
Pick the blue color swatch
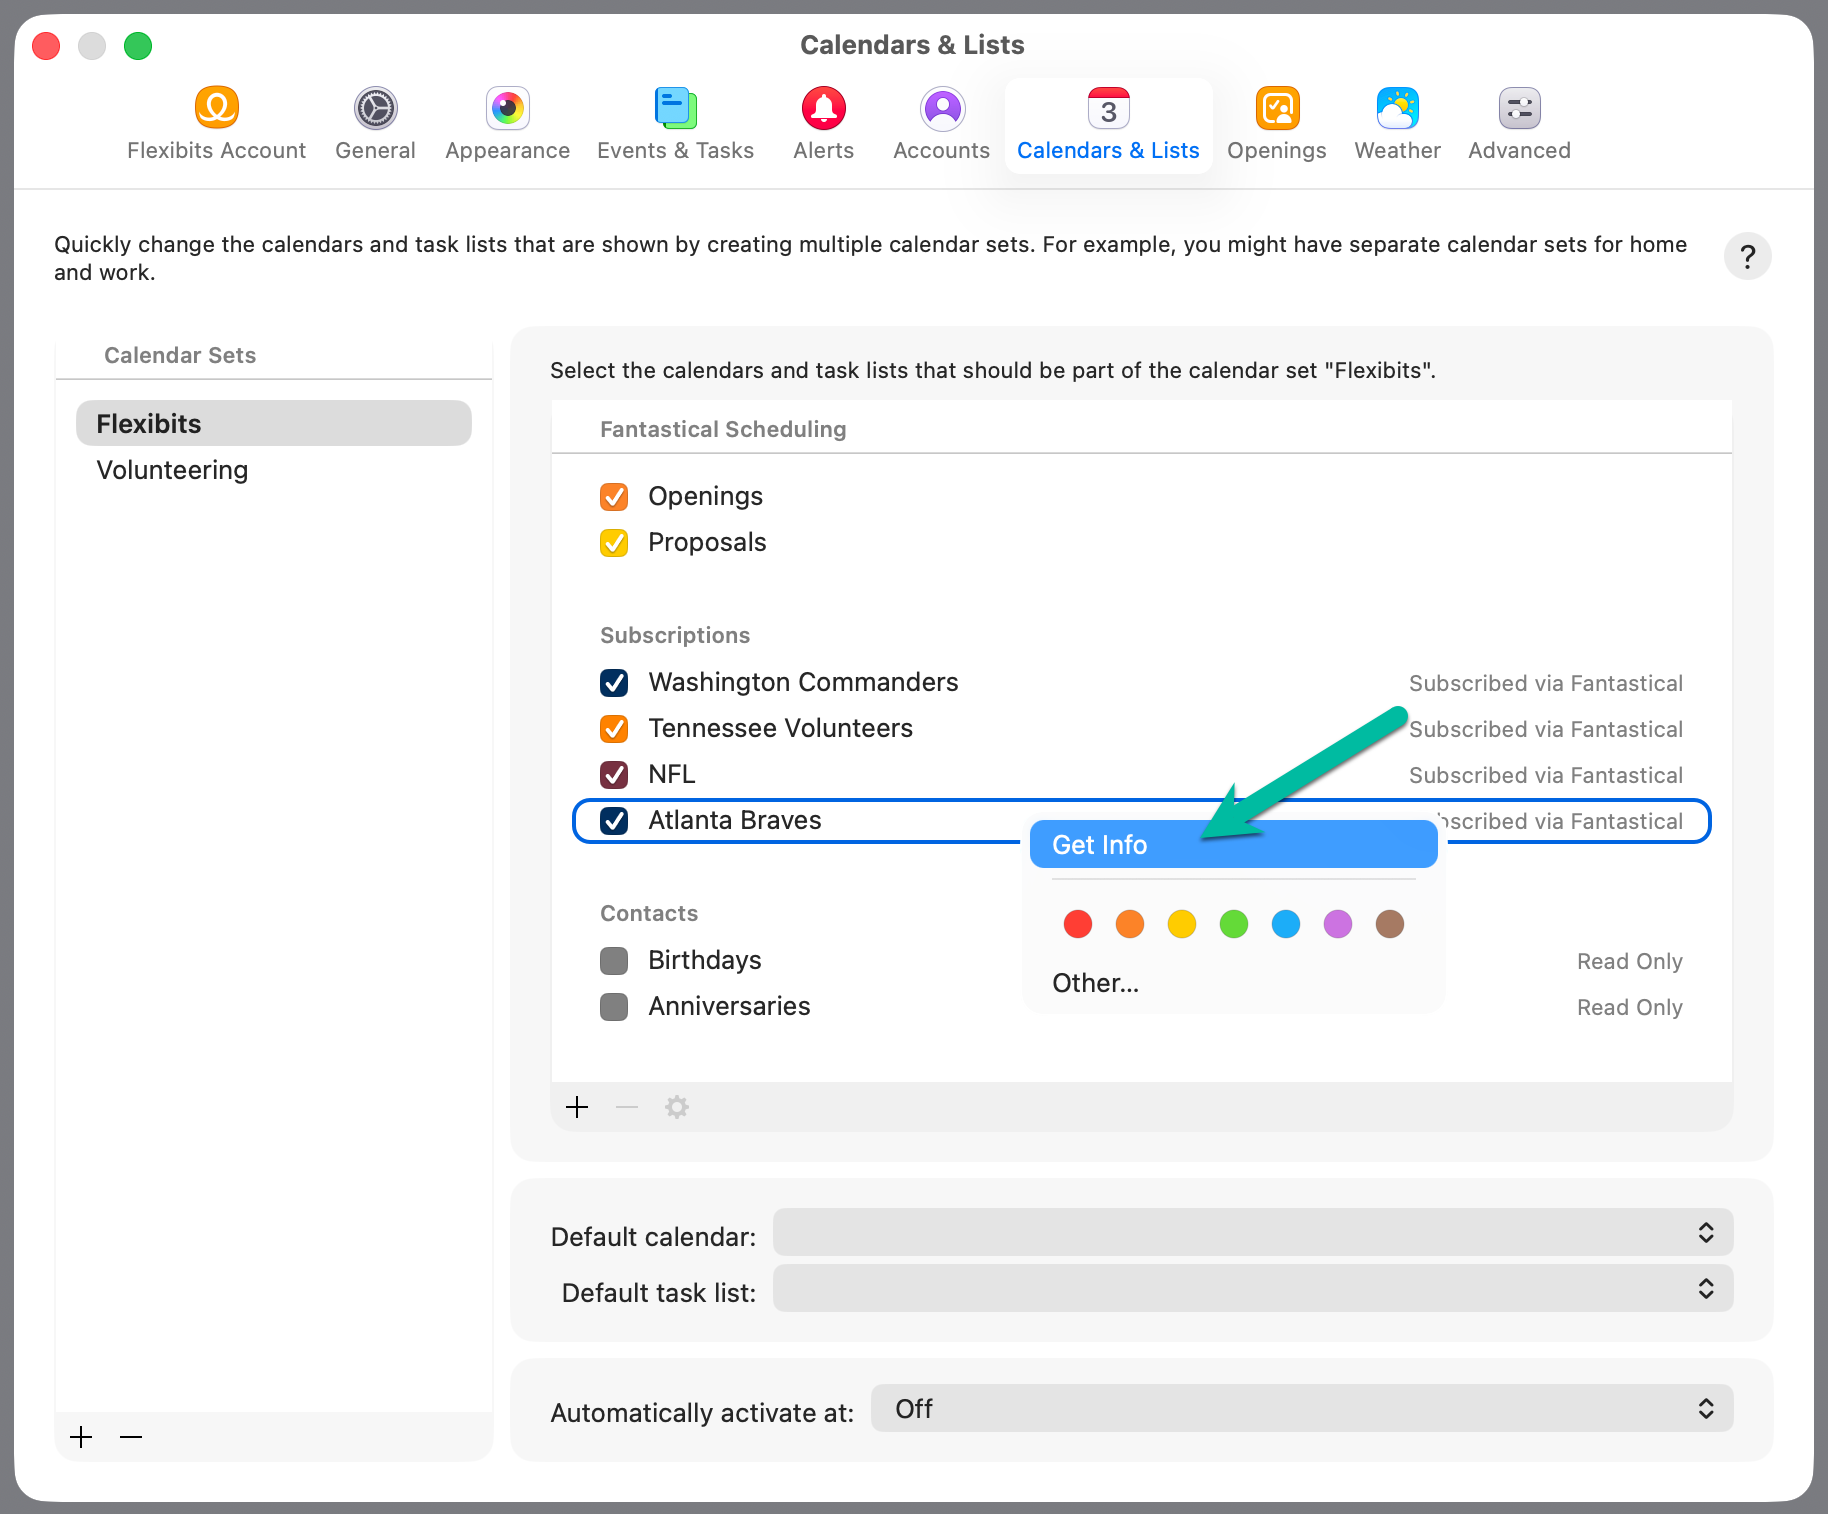pyautogui.click(x=1286, y=924)
